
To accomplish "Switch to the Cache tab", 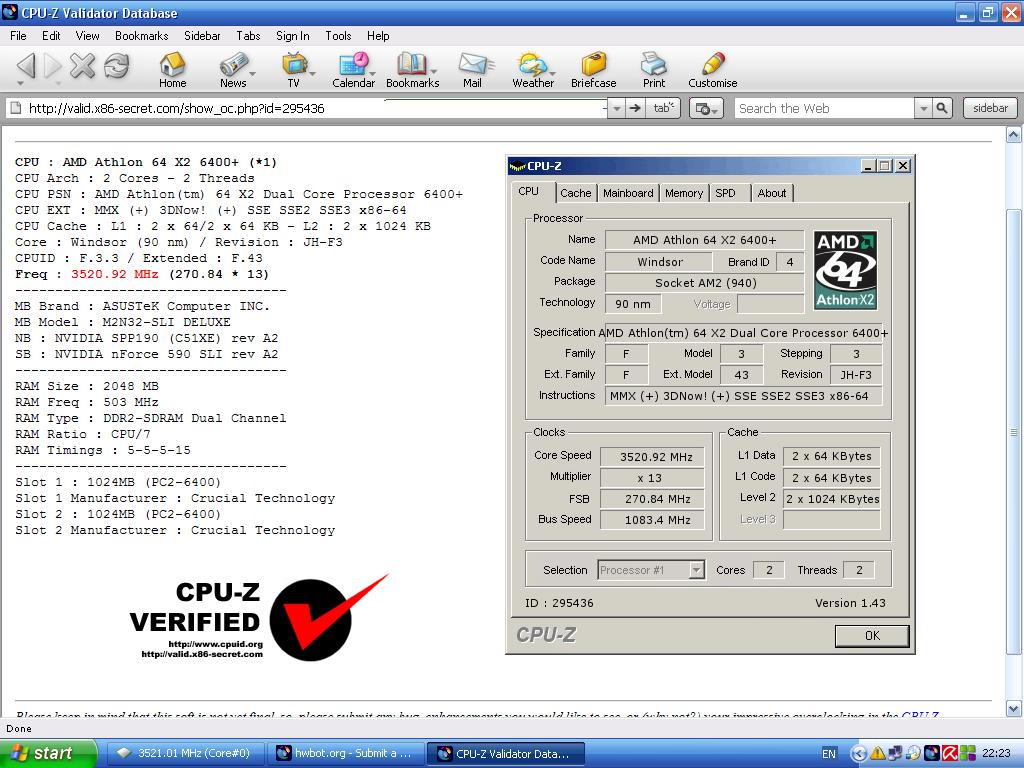I will pos(575,193).
